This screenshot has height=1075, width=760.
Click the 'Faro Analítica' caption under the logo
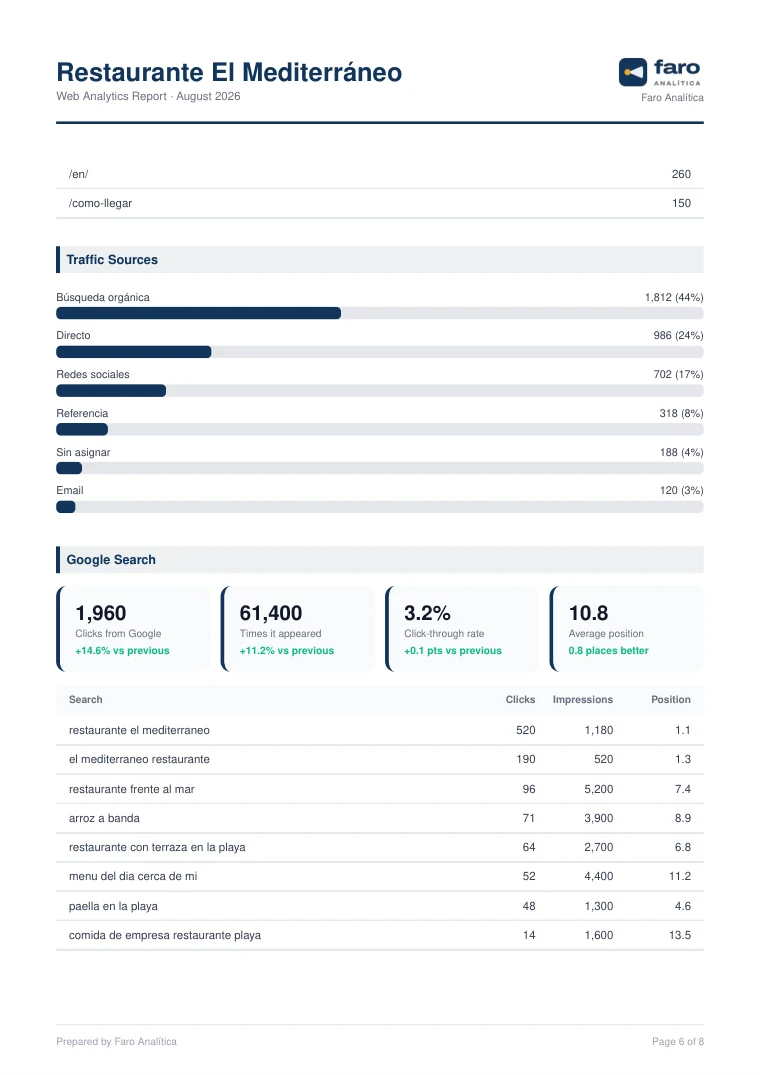tap(672, 97)
